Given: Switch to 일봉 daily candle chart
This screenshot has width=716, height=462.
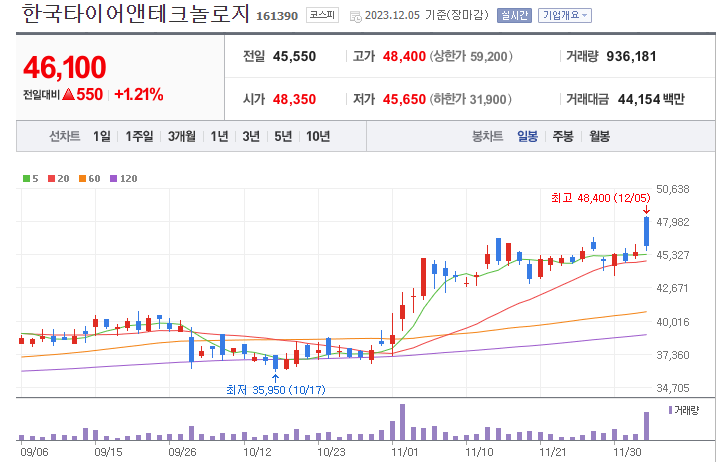Looking at the screenshot, I should point(527,136).
